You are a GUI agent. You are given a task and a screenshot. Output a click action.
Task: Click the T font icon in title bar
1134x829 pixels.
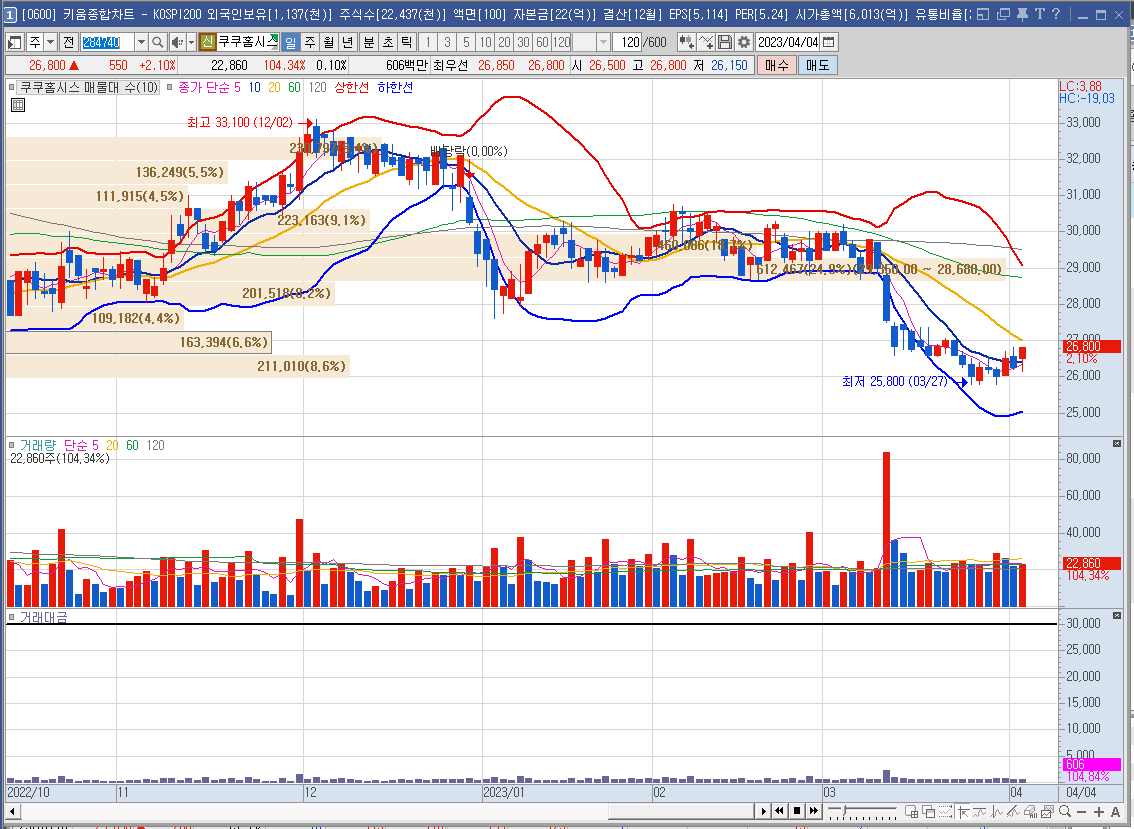[x=1039, y=14]
